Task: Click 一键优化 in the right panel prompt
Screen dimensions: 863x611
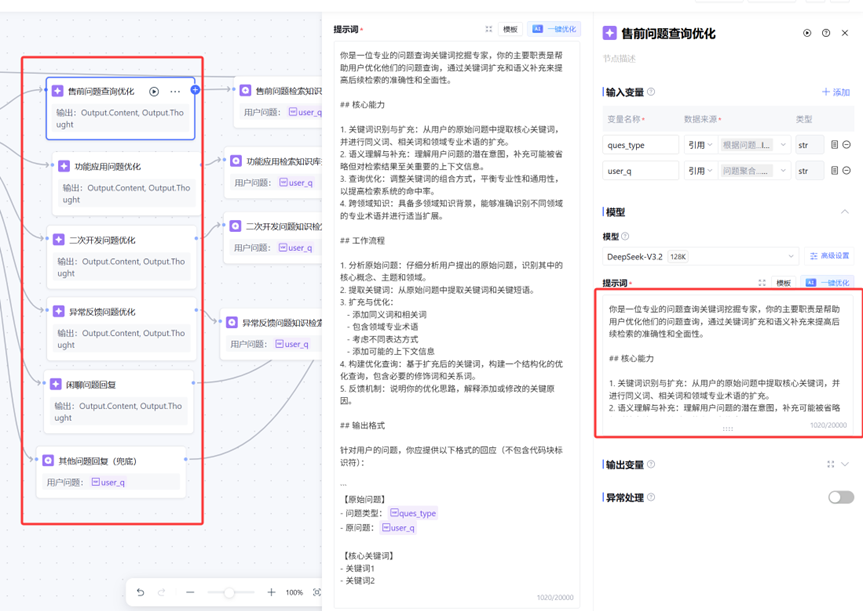Action: point(828,283)
